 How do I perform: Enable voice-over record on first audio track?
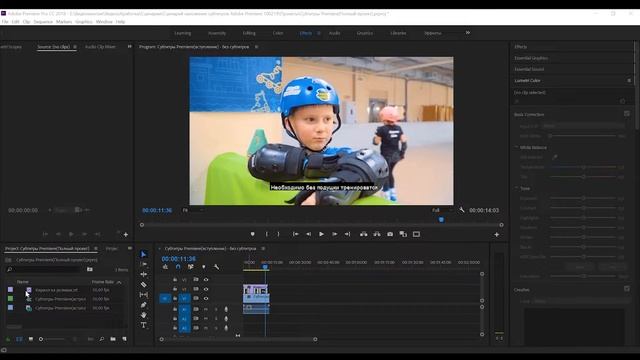pos(226,309)
